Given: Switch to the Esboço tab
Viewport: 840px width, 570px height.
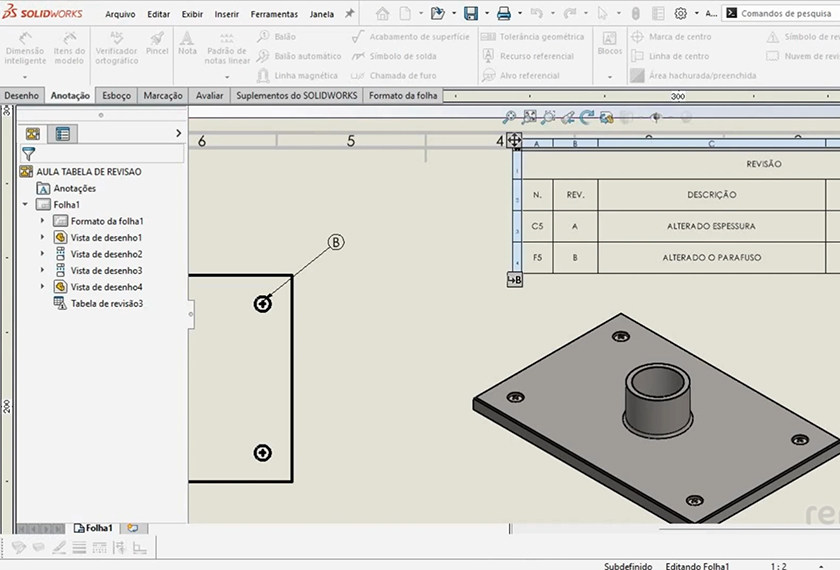Looking at the screenshot, I should [x=116, y=96].
